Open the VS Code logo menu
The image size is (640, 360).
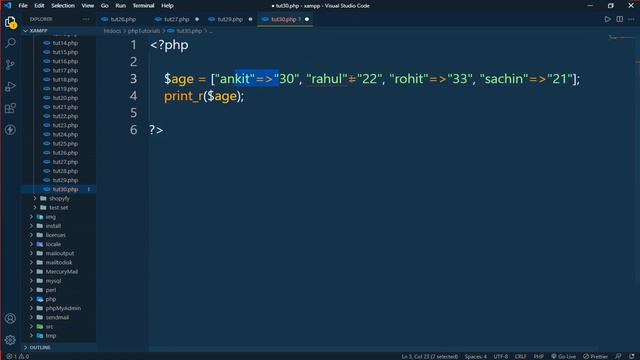coord(8,6)
